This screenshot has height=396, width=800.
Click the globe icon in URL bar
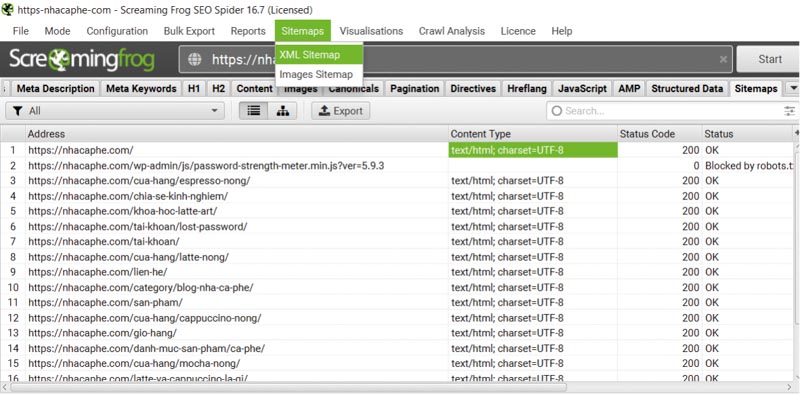(x=194, y=60)
